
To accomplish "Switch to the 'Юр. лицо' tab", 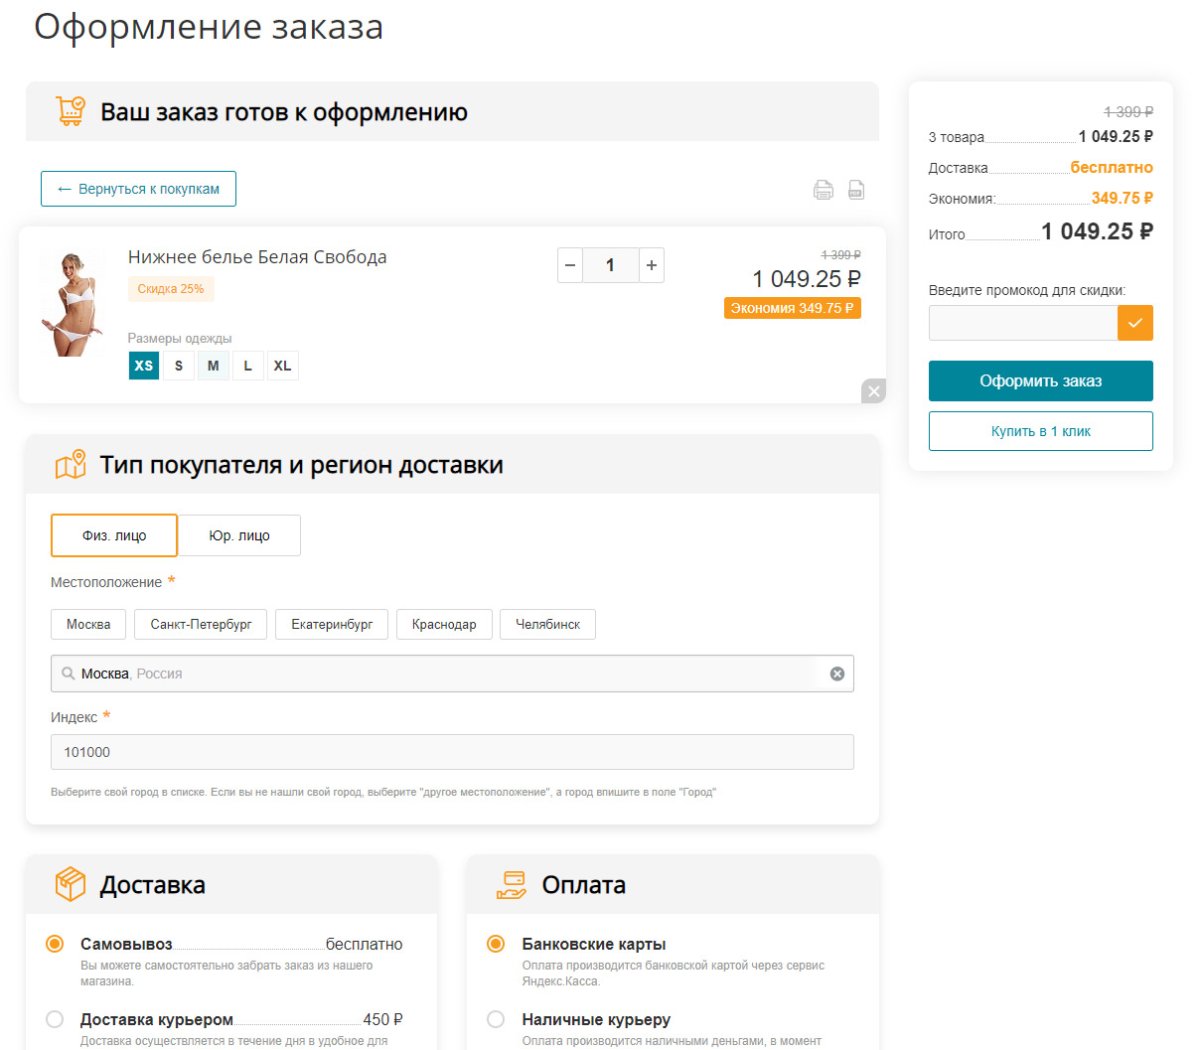I will (240, 535).
